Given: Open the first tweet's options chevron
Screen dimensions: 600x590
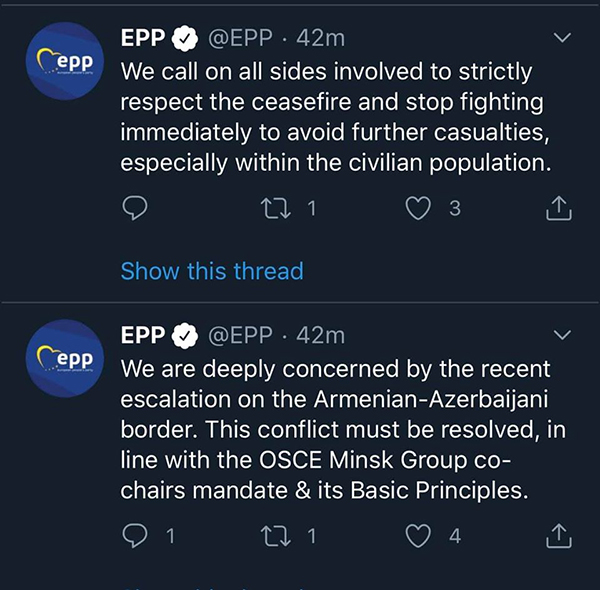Looking at the screenshot, I should click(x=562, y=37).
